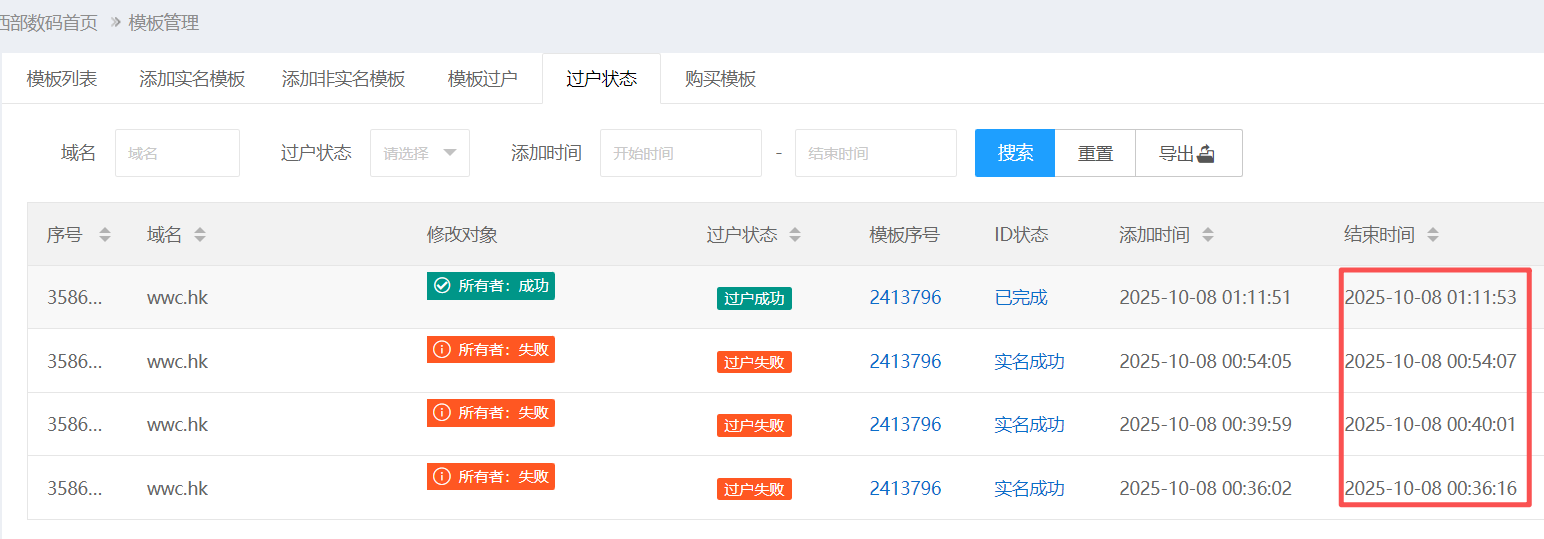Image resolution: width=1544 pixels, height=539 pixels.
Task: Click the 已完成 ID status link
Action: tap(1021, 297)
